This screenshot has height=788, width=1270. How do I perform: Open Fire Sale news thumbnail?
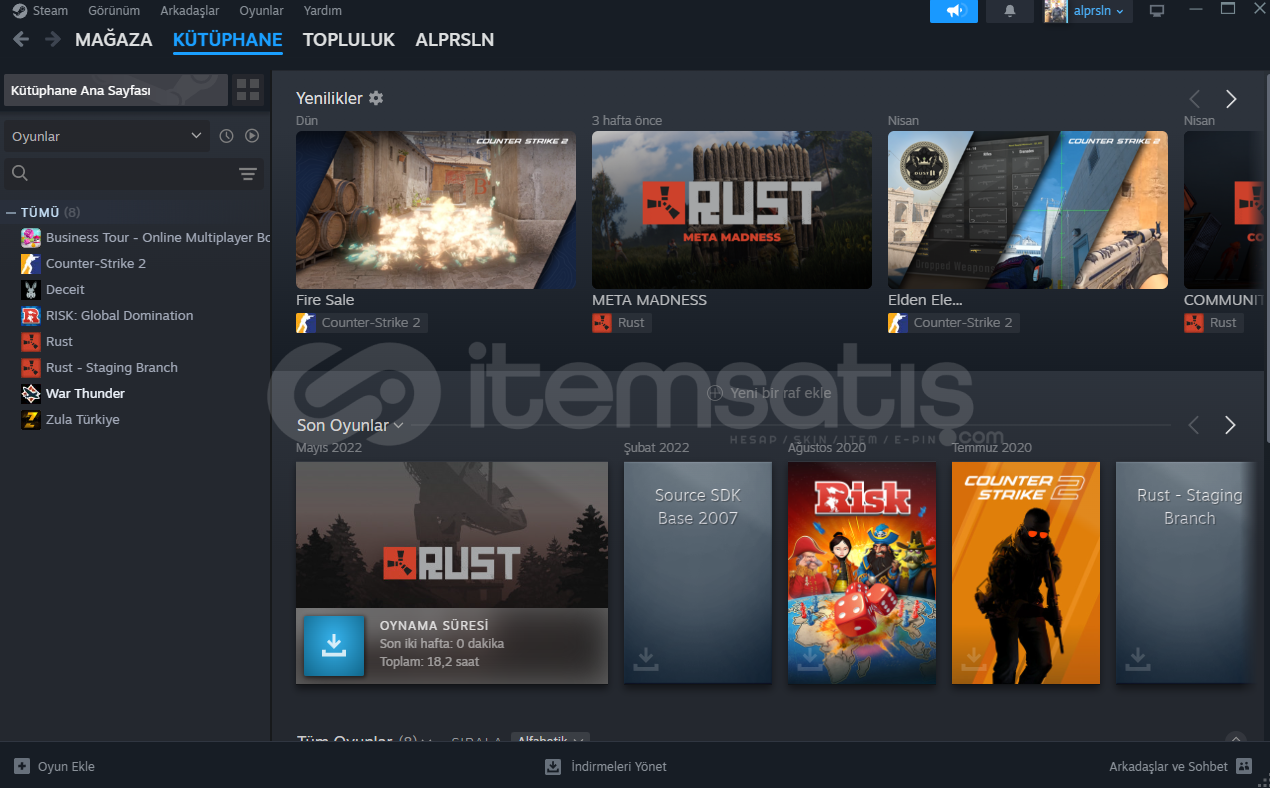pyautogui.click(x=436, y=210)
